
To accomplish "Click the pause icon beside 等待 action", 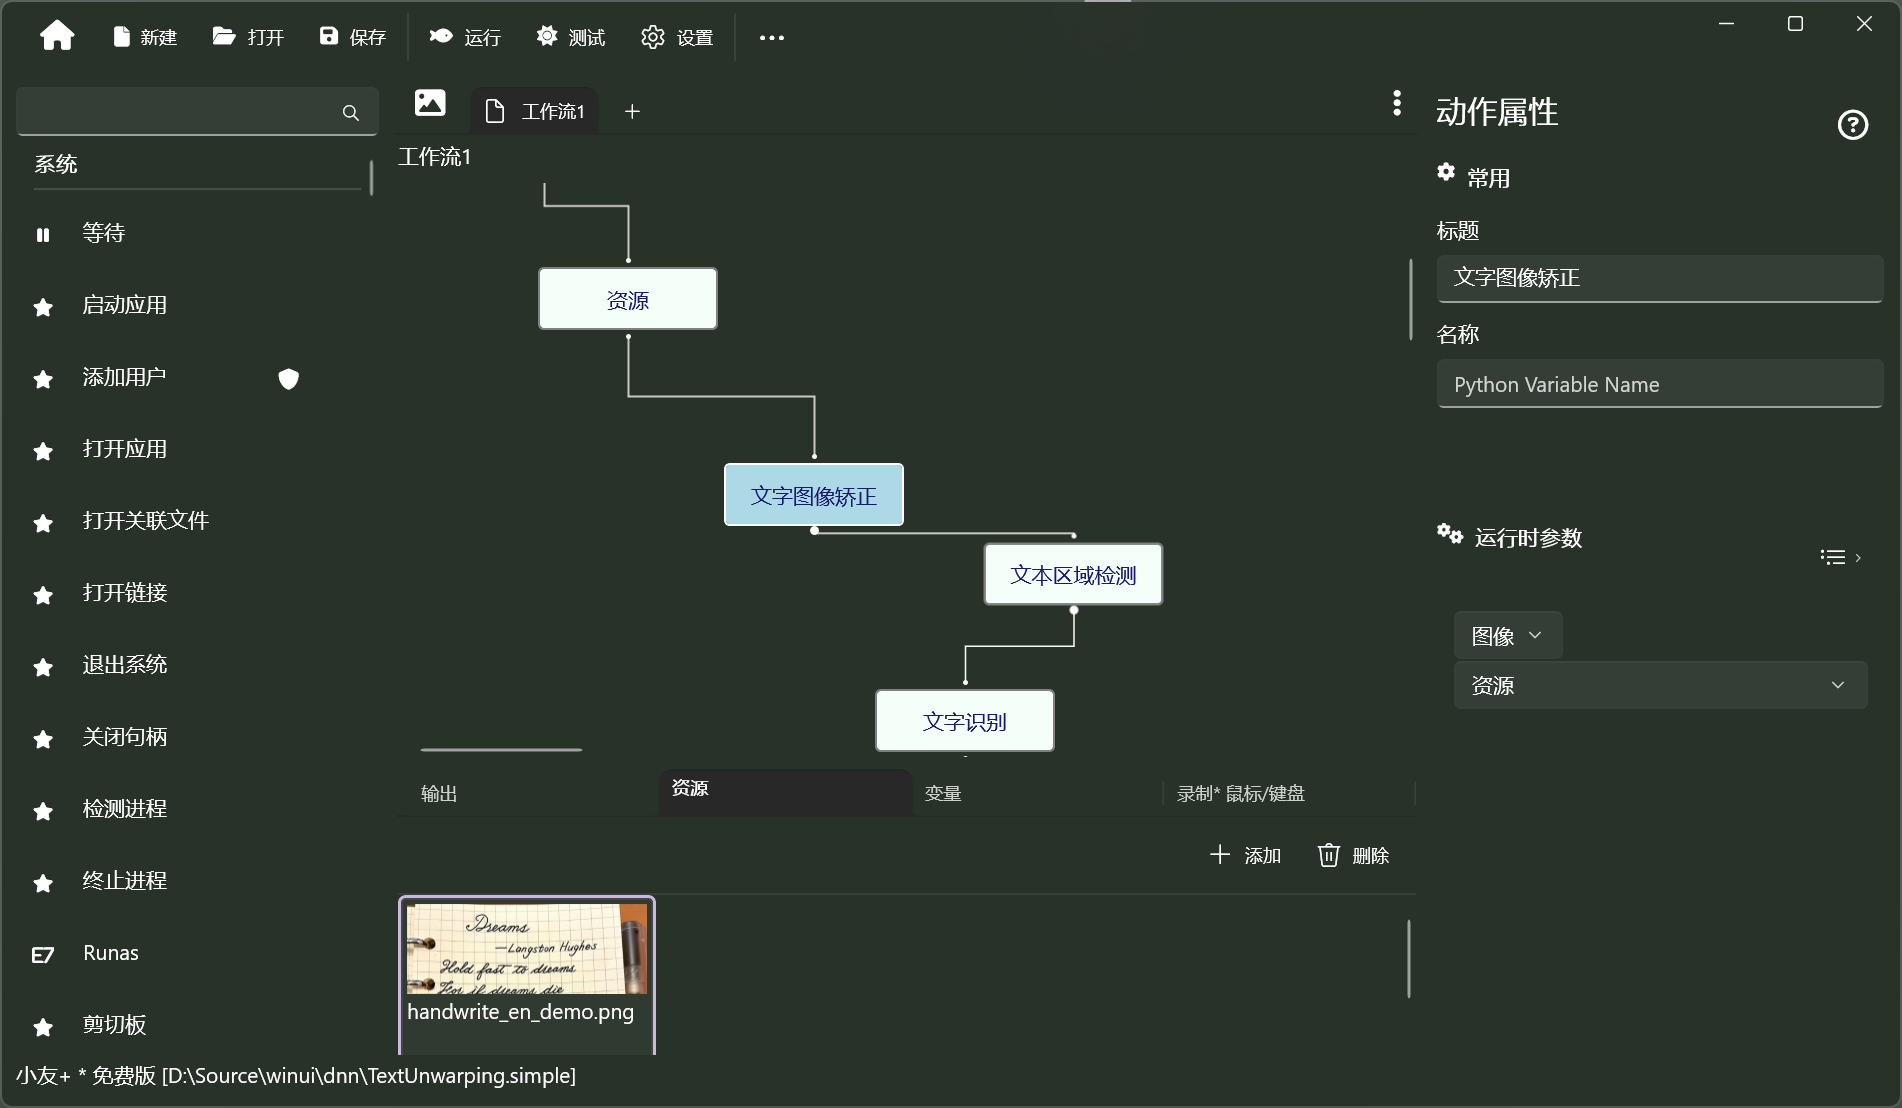I will 43,234.
